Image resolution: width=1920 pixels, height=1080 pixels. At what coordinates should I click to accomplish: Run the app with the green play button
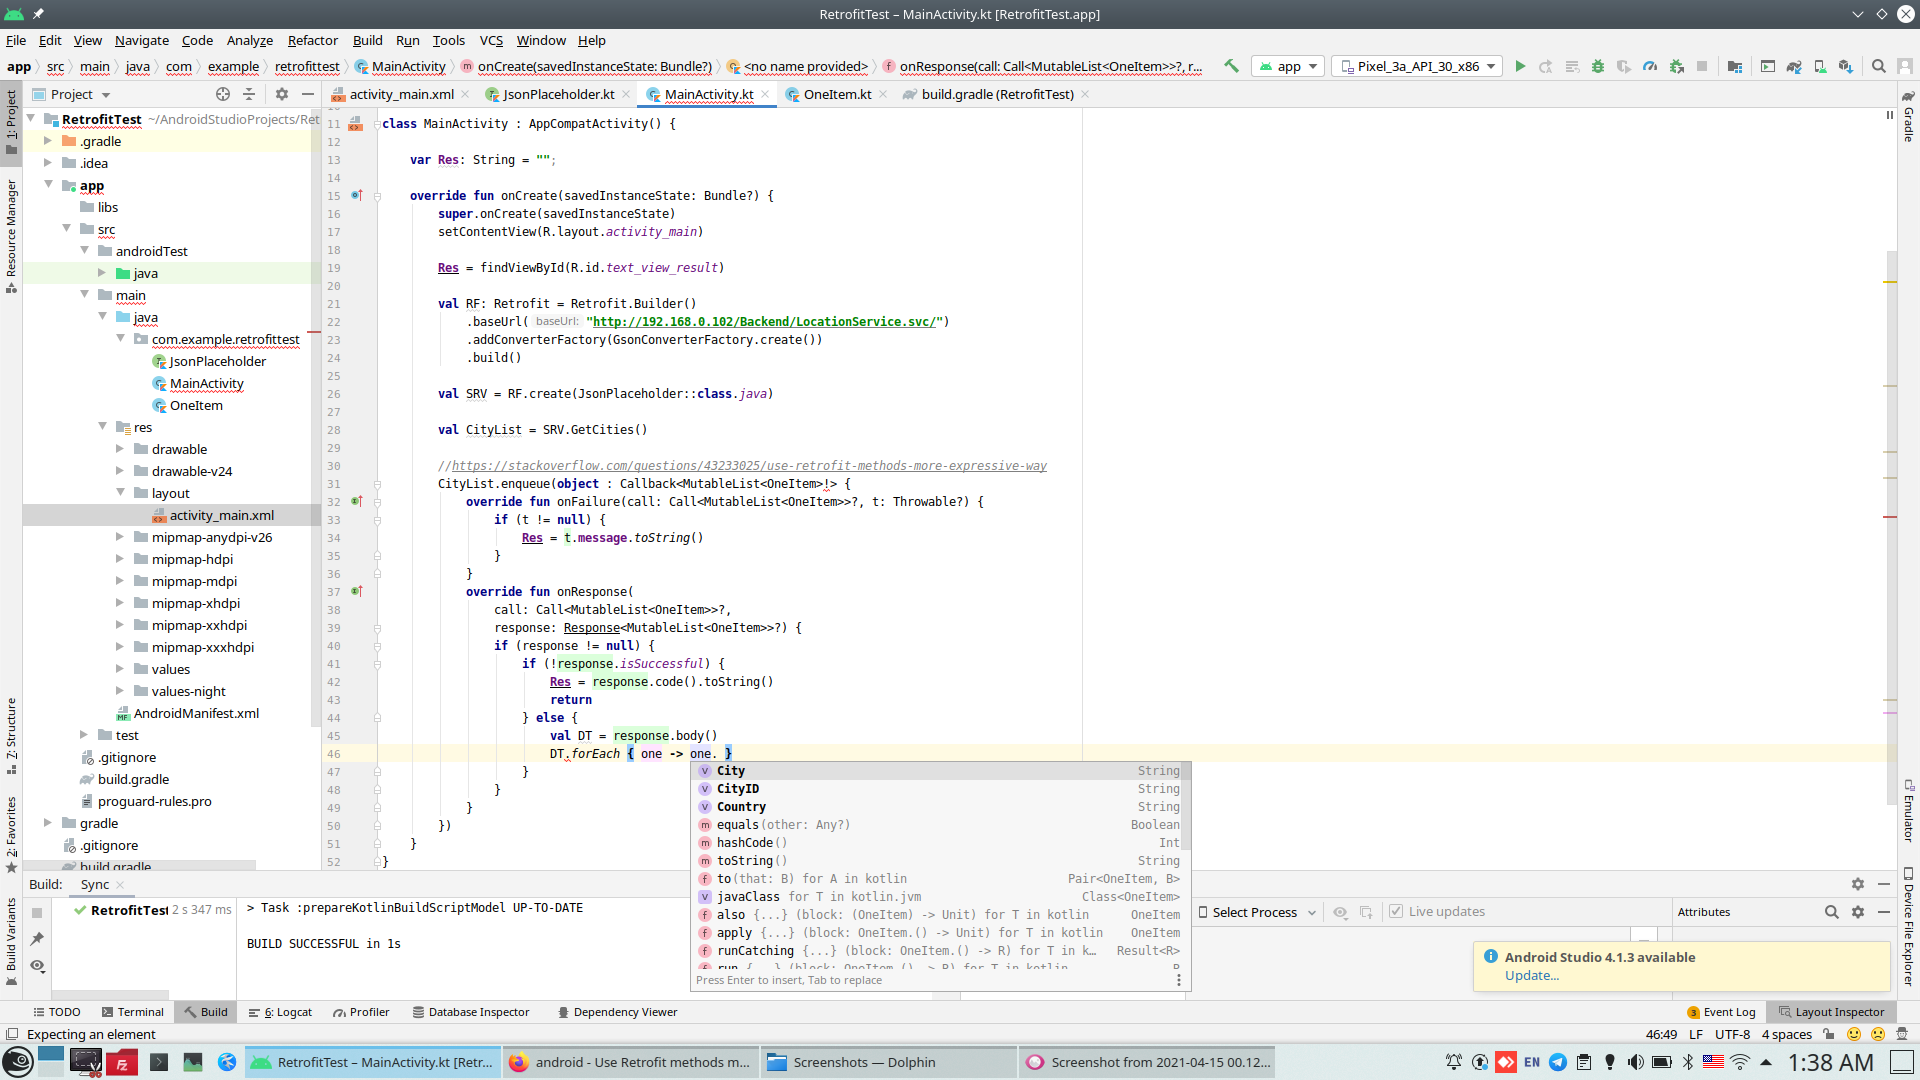1520,66
